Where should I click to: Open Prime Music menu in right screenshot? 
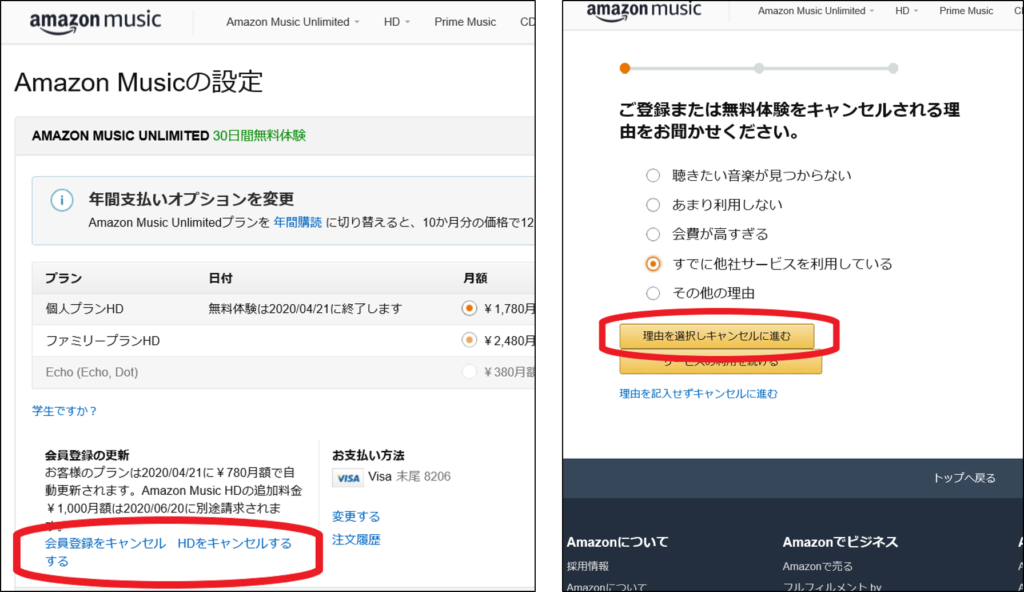(966, 10)
